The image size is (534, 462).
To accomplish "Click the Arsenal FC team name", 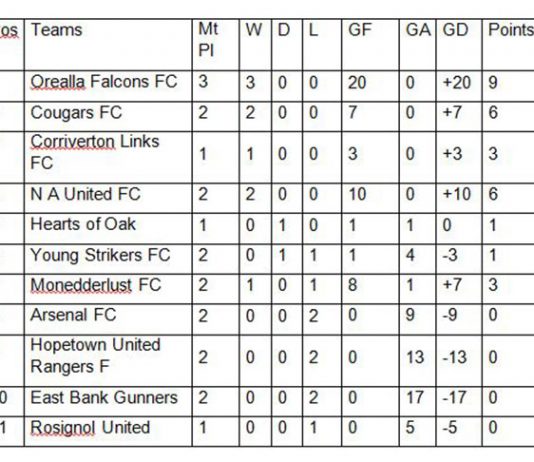I will click(73, 315).
